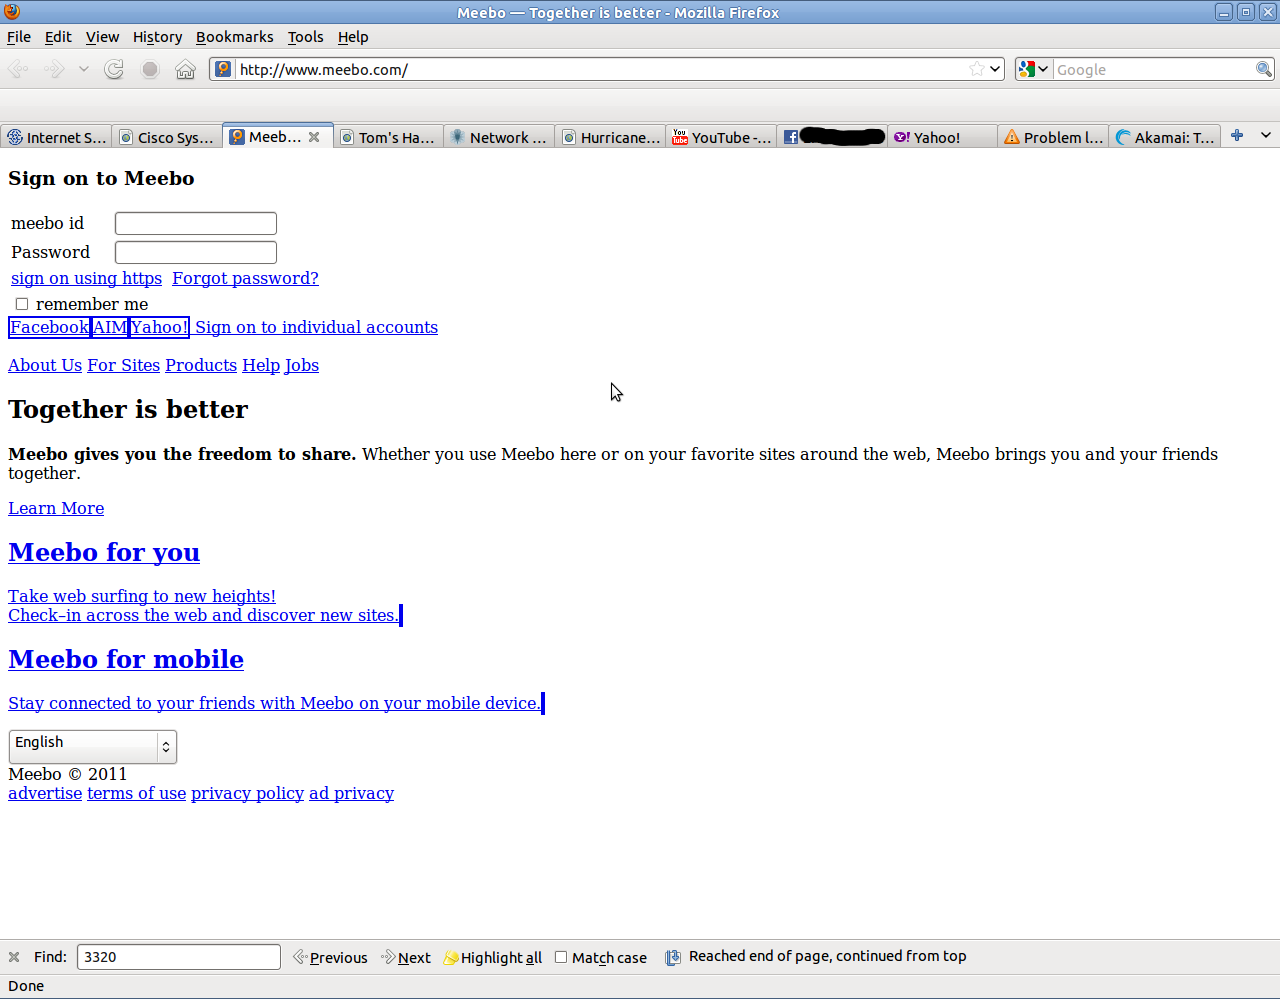Viewport: 1280px width, 999px height.
Task: Open the Jobs link
Action: (x=302, y=365)
